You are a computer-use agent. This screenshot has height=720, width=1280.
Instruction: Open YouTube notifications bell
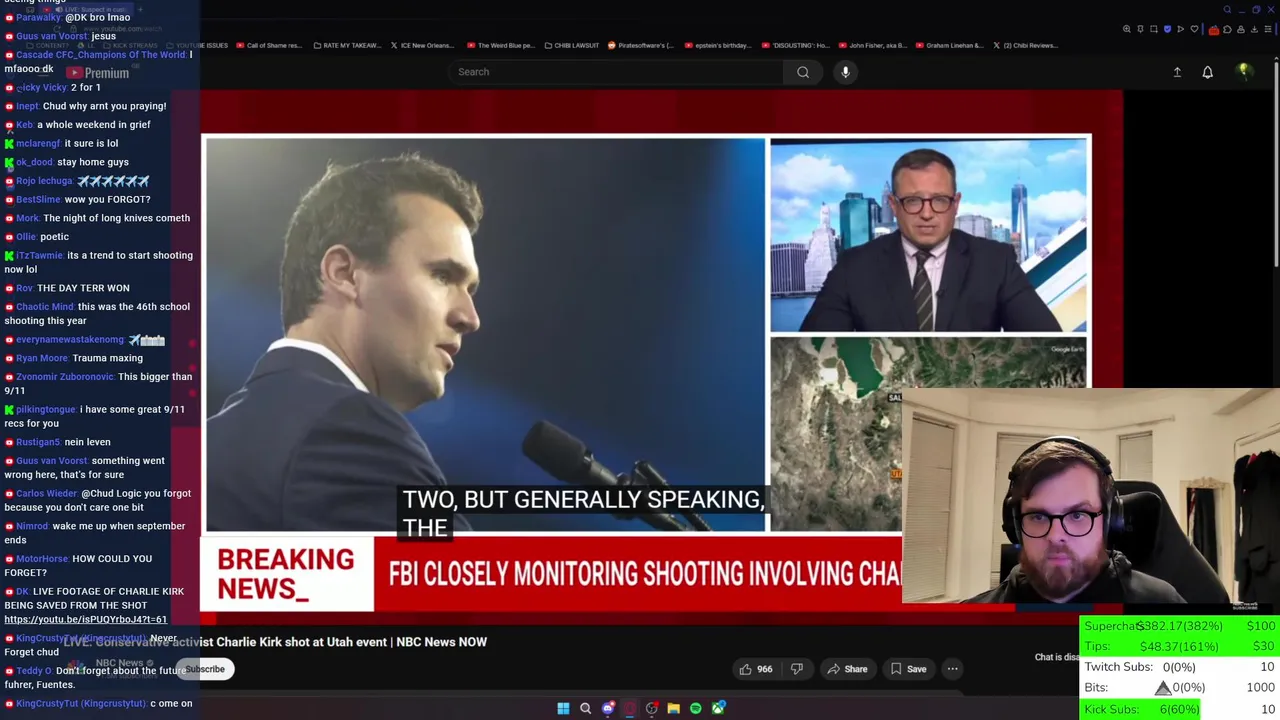pyautogui.click(x=1207, y=72)
